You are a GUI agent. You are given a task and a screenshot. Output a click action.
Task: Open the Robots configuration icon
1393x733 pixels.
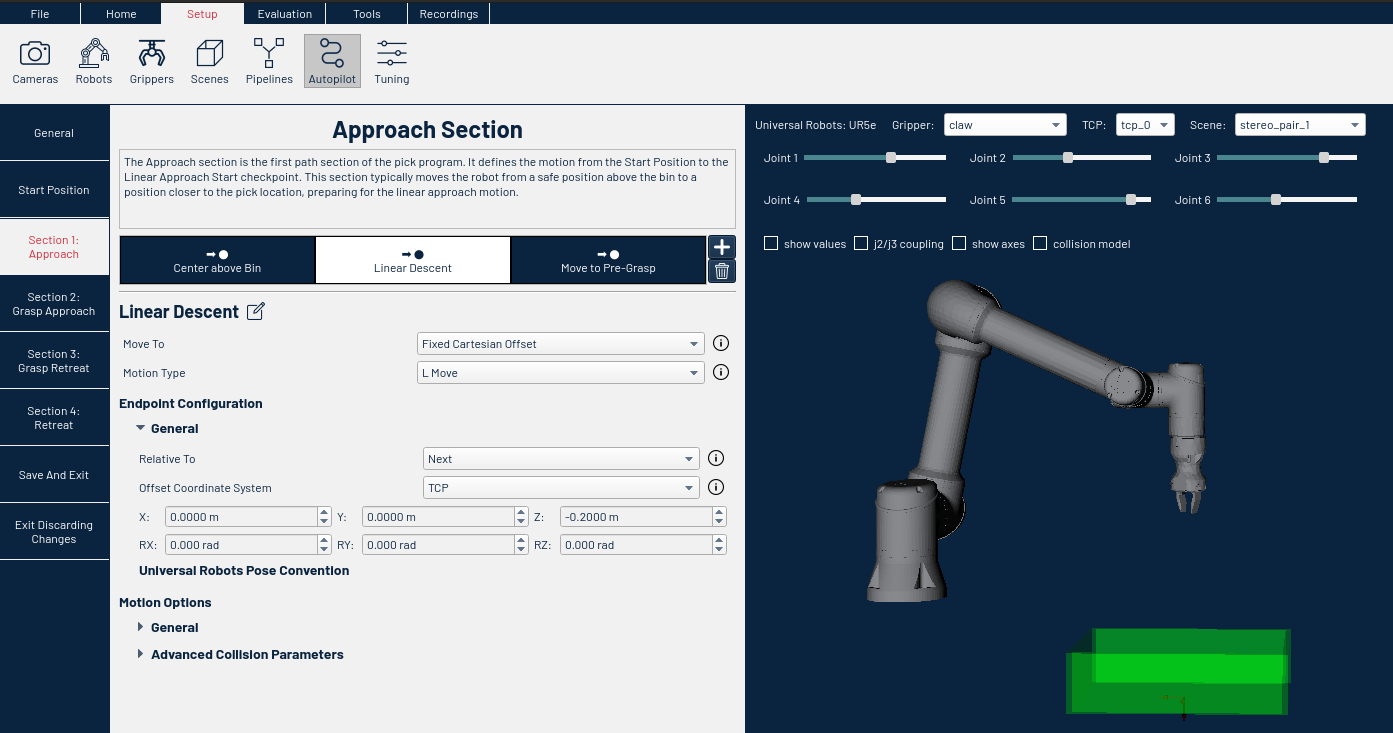click(x=93, y=60)
